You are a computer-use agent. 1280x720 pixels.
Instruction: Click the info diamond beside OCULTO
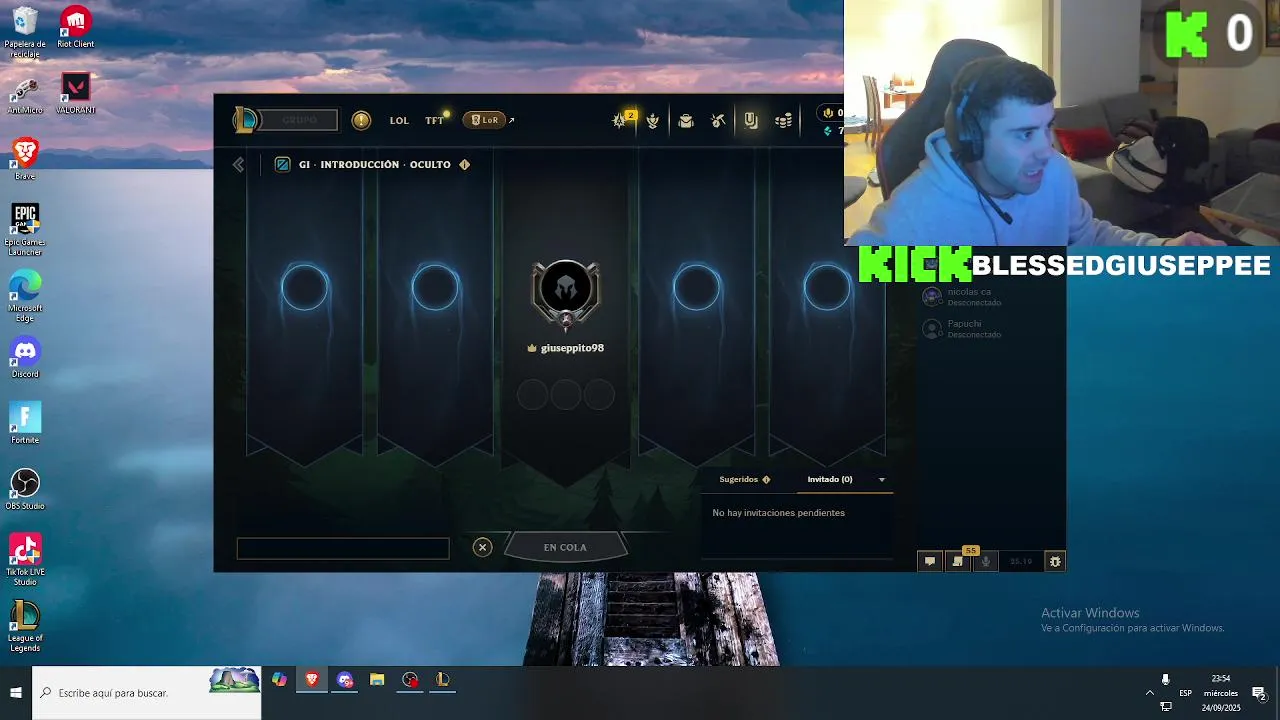pos(464,164)
